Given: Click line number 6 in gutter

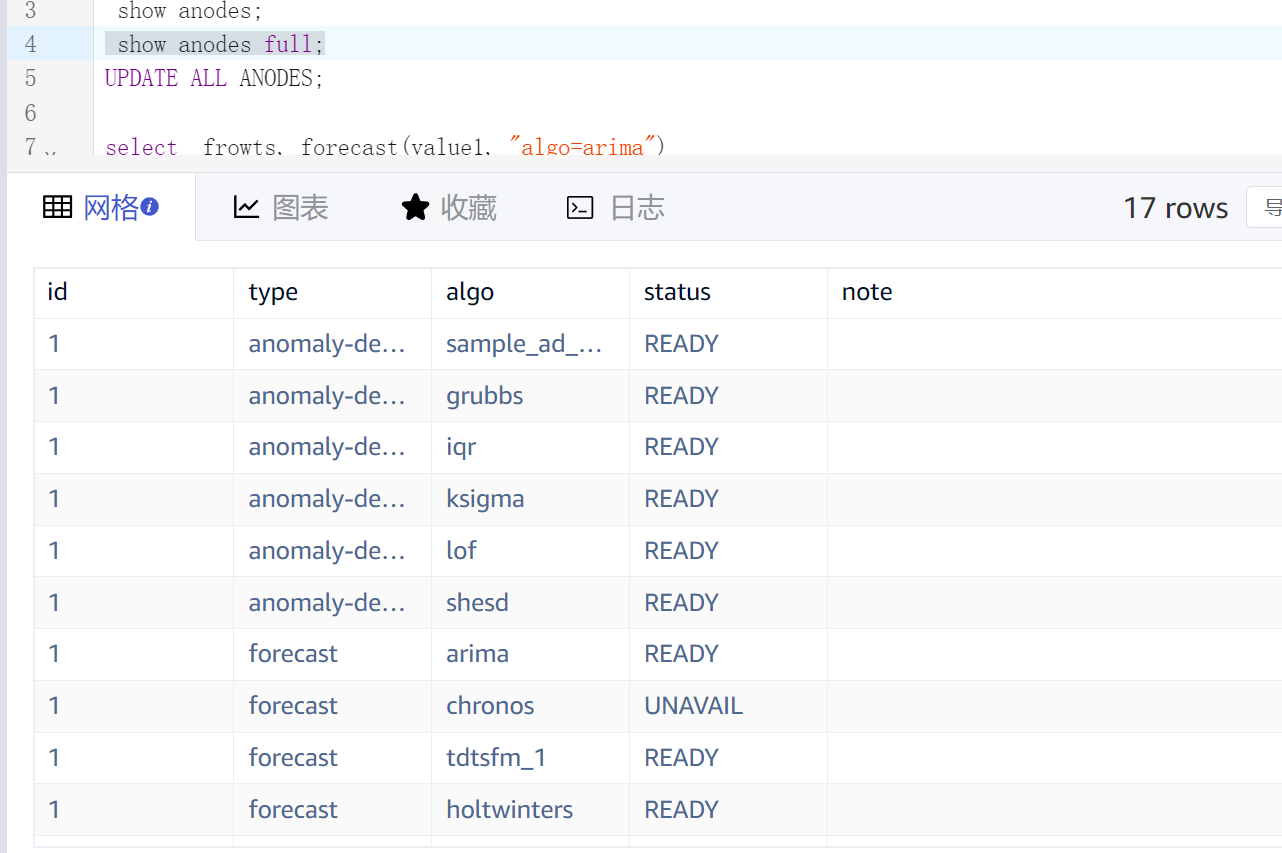Looking at the screenshot, I should click(x=30, y=112).
